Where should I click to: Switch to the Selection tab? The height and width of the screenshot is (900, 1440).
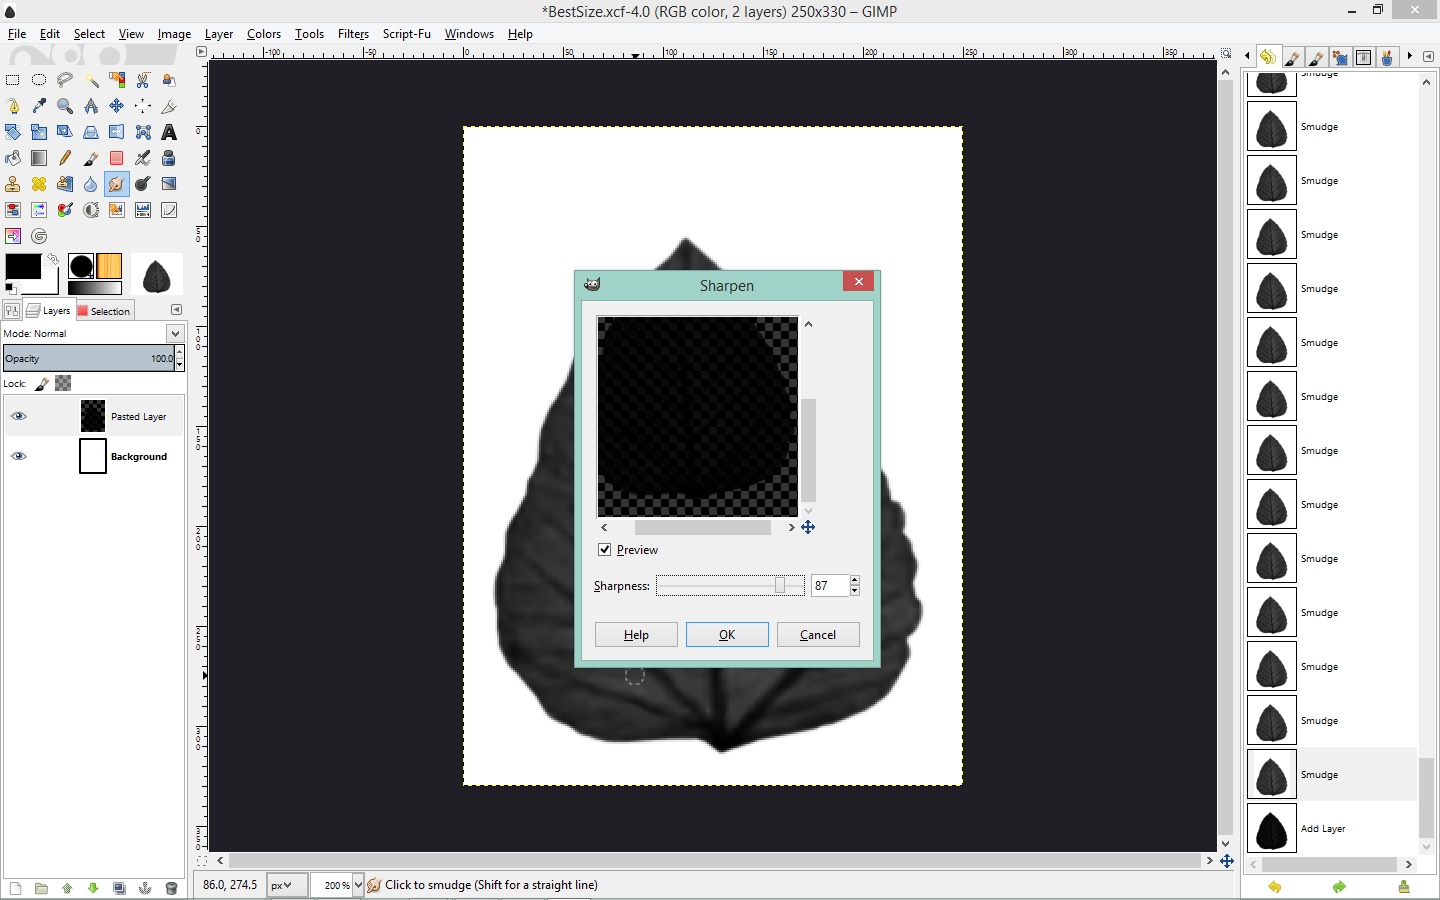(103, 311)
